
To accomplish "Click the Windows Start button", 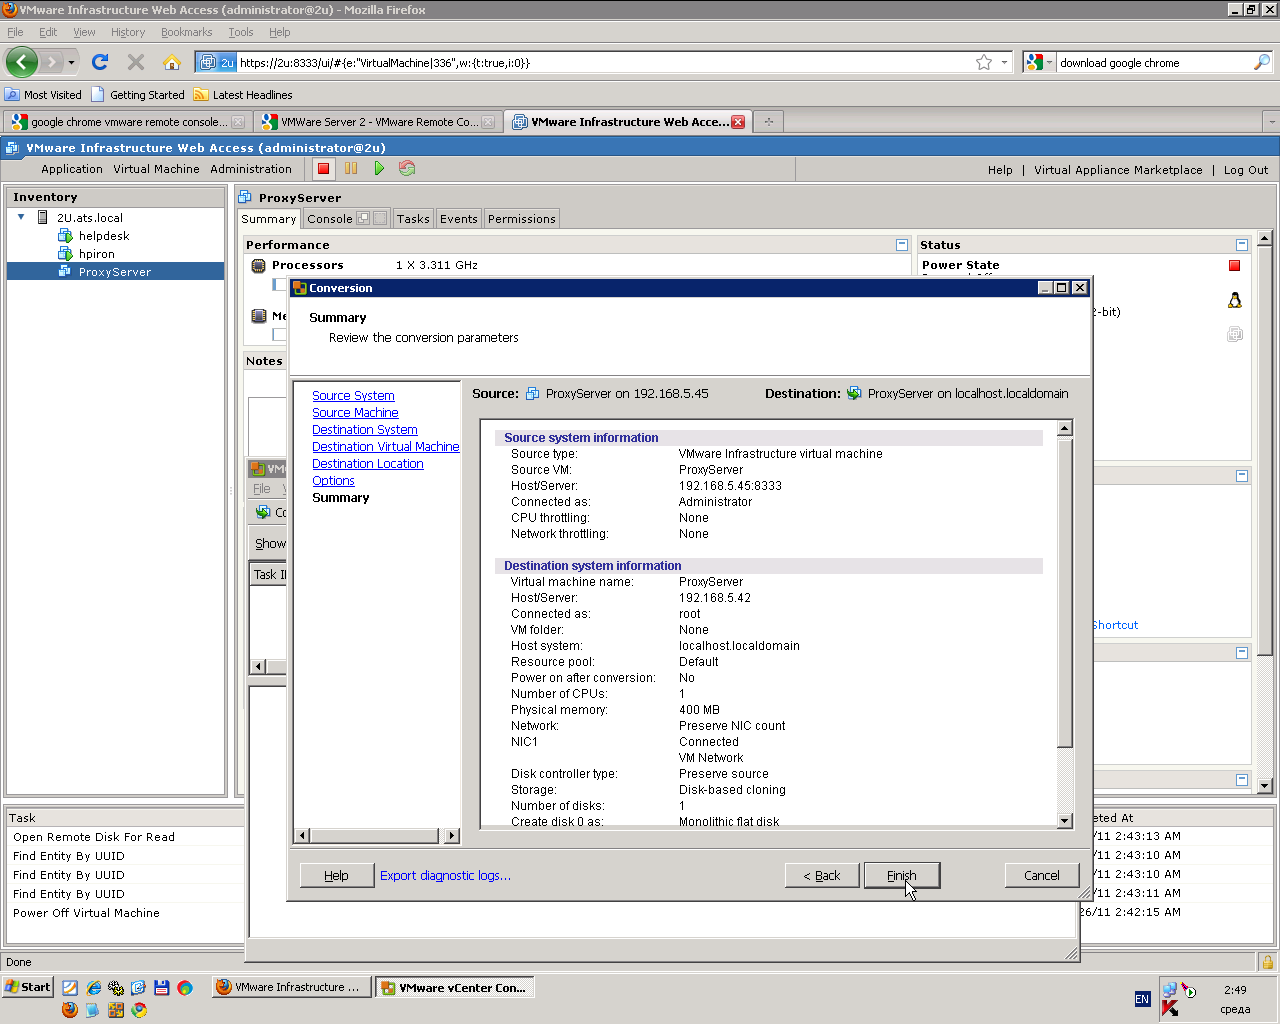I will [28, 987].
